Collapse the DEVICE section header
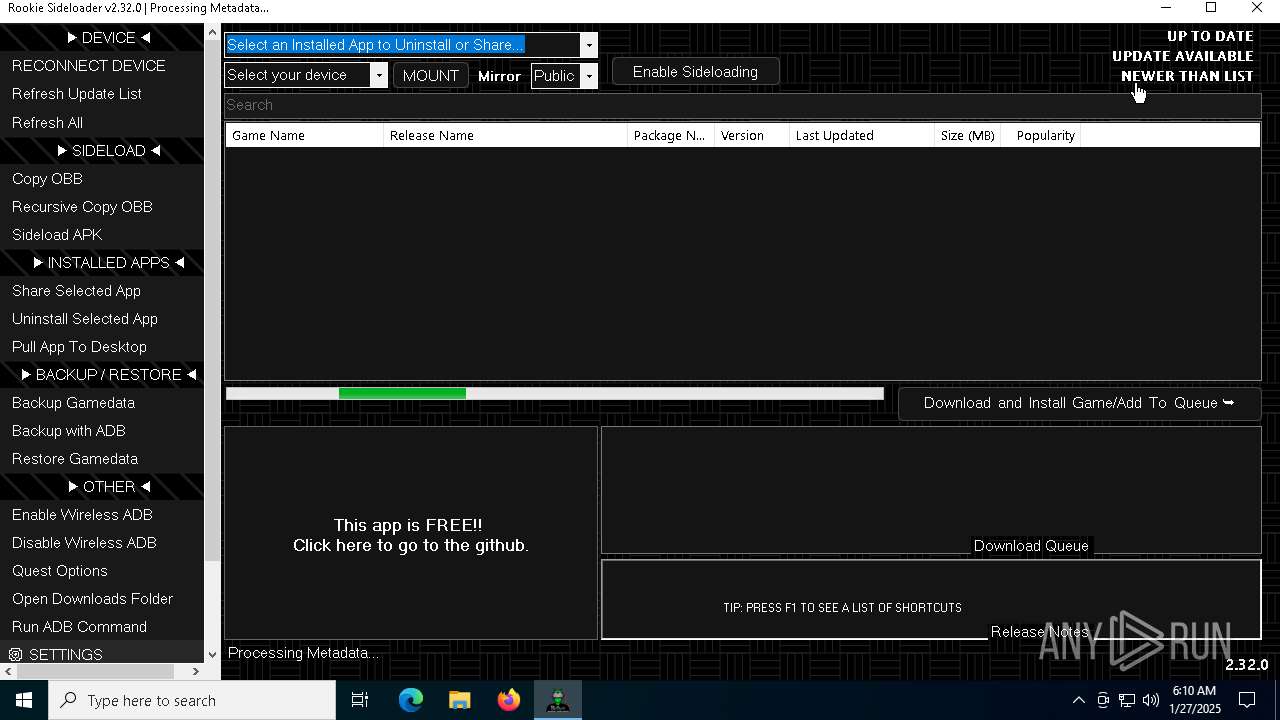This screenshot has height=720, width=1280. (x=108, y=37)
